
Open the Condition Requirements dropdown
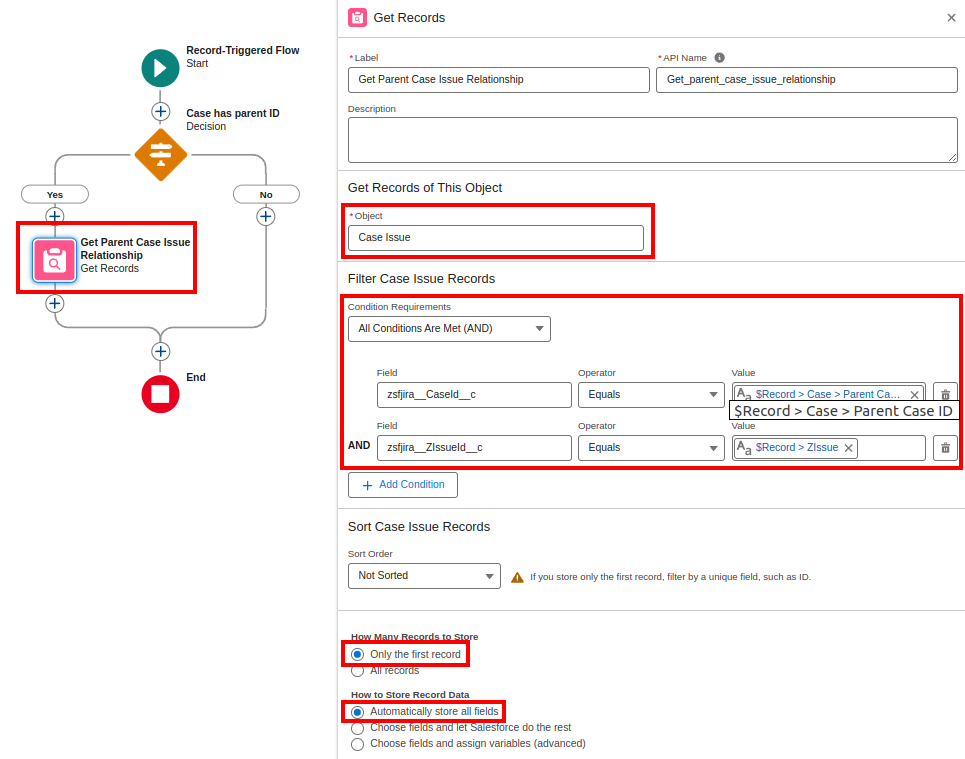449,328
